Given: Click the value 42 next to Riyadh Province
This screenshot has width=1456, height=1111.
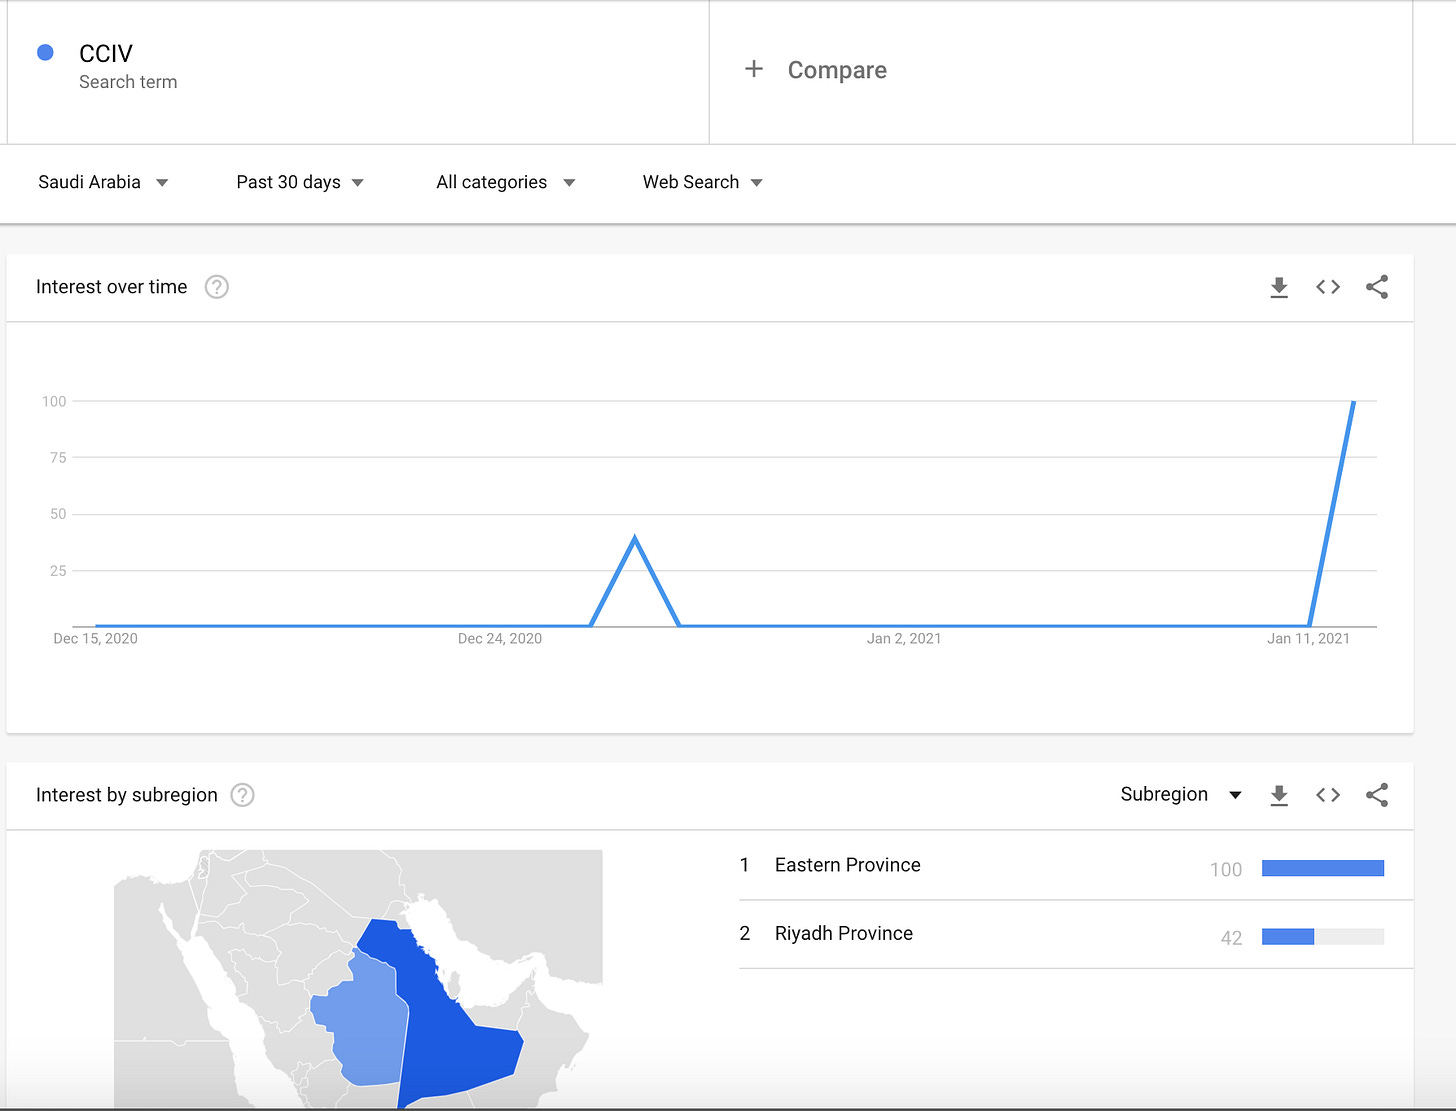Looking at the screenshot, I should coord(1231,938).
